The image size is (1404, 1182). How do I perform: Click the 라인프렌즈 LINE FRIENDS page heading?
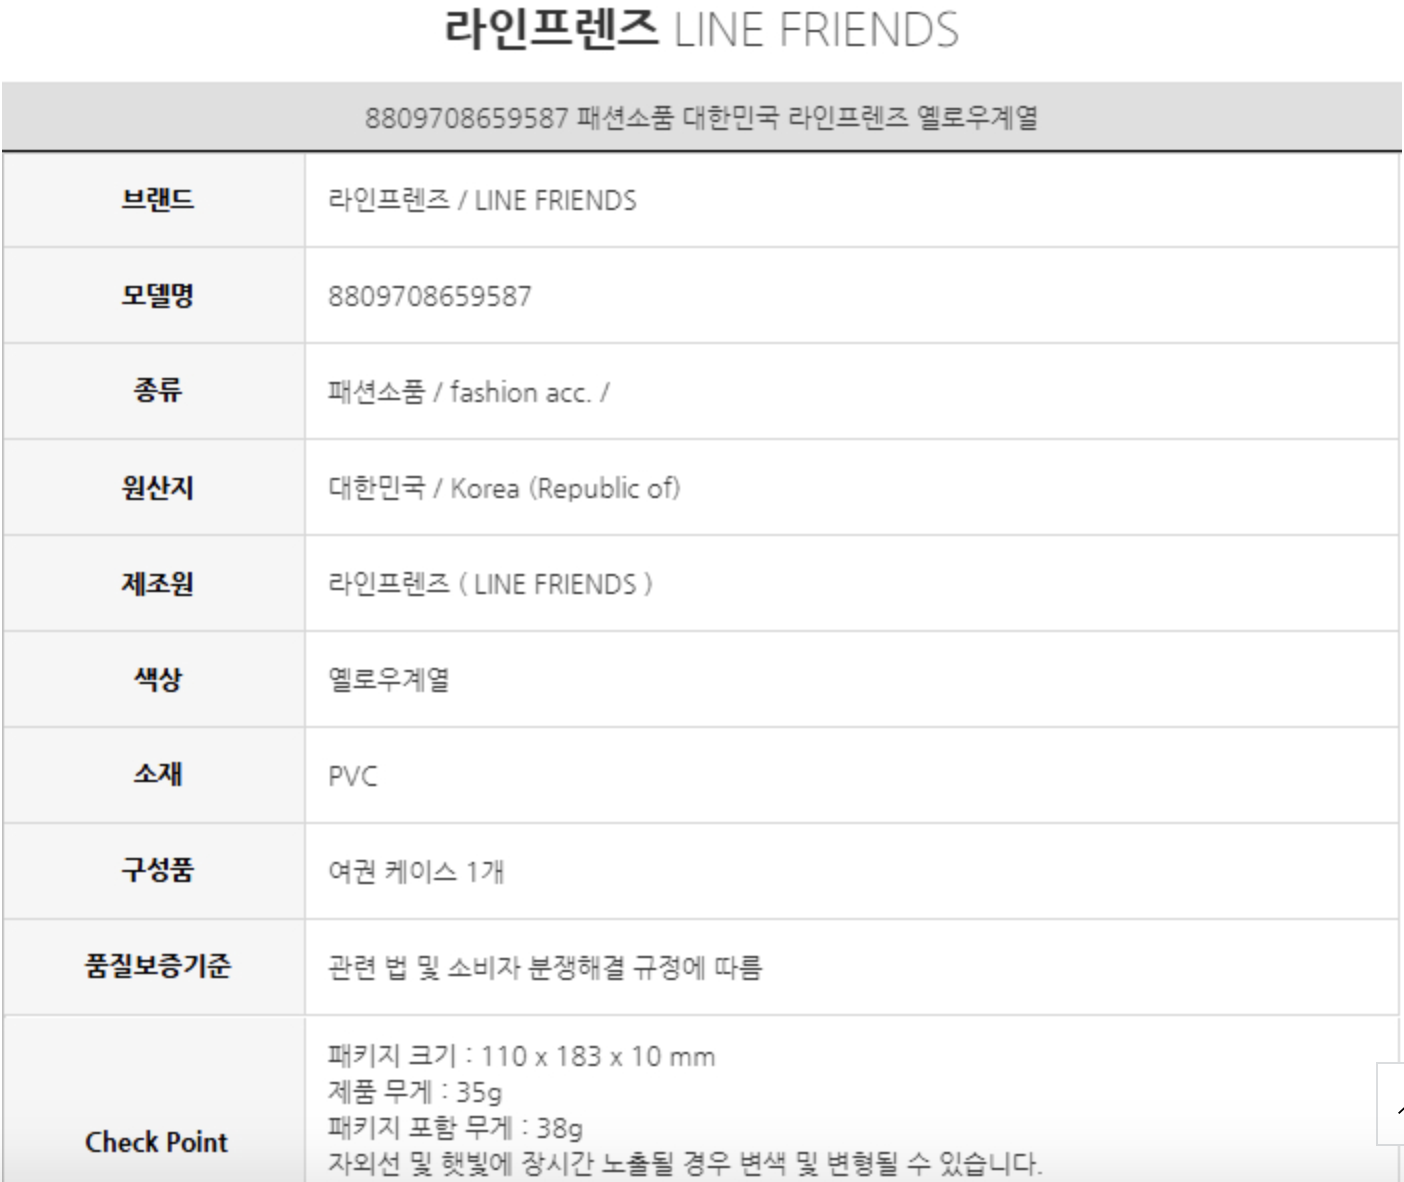pos(701,30)
